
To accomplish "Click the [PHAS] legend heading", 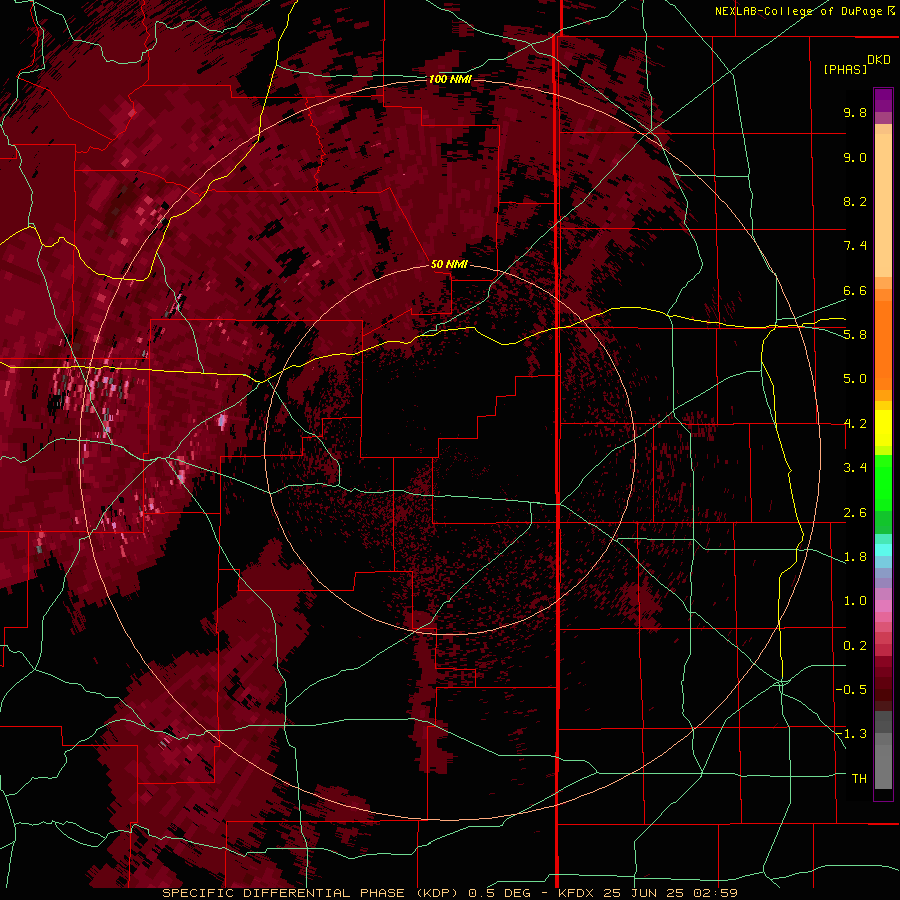I will point(845,69).
